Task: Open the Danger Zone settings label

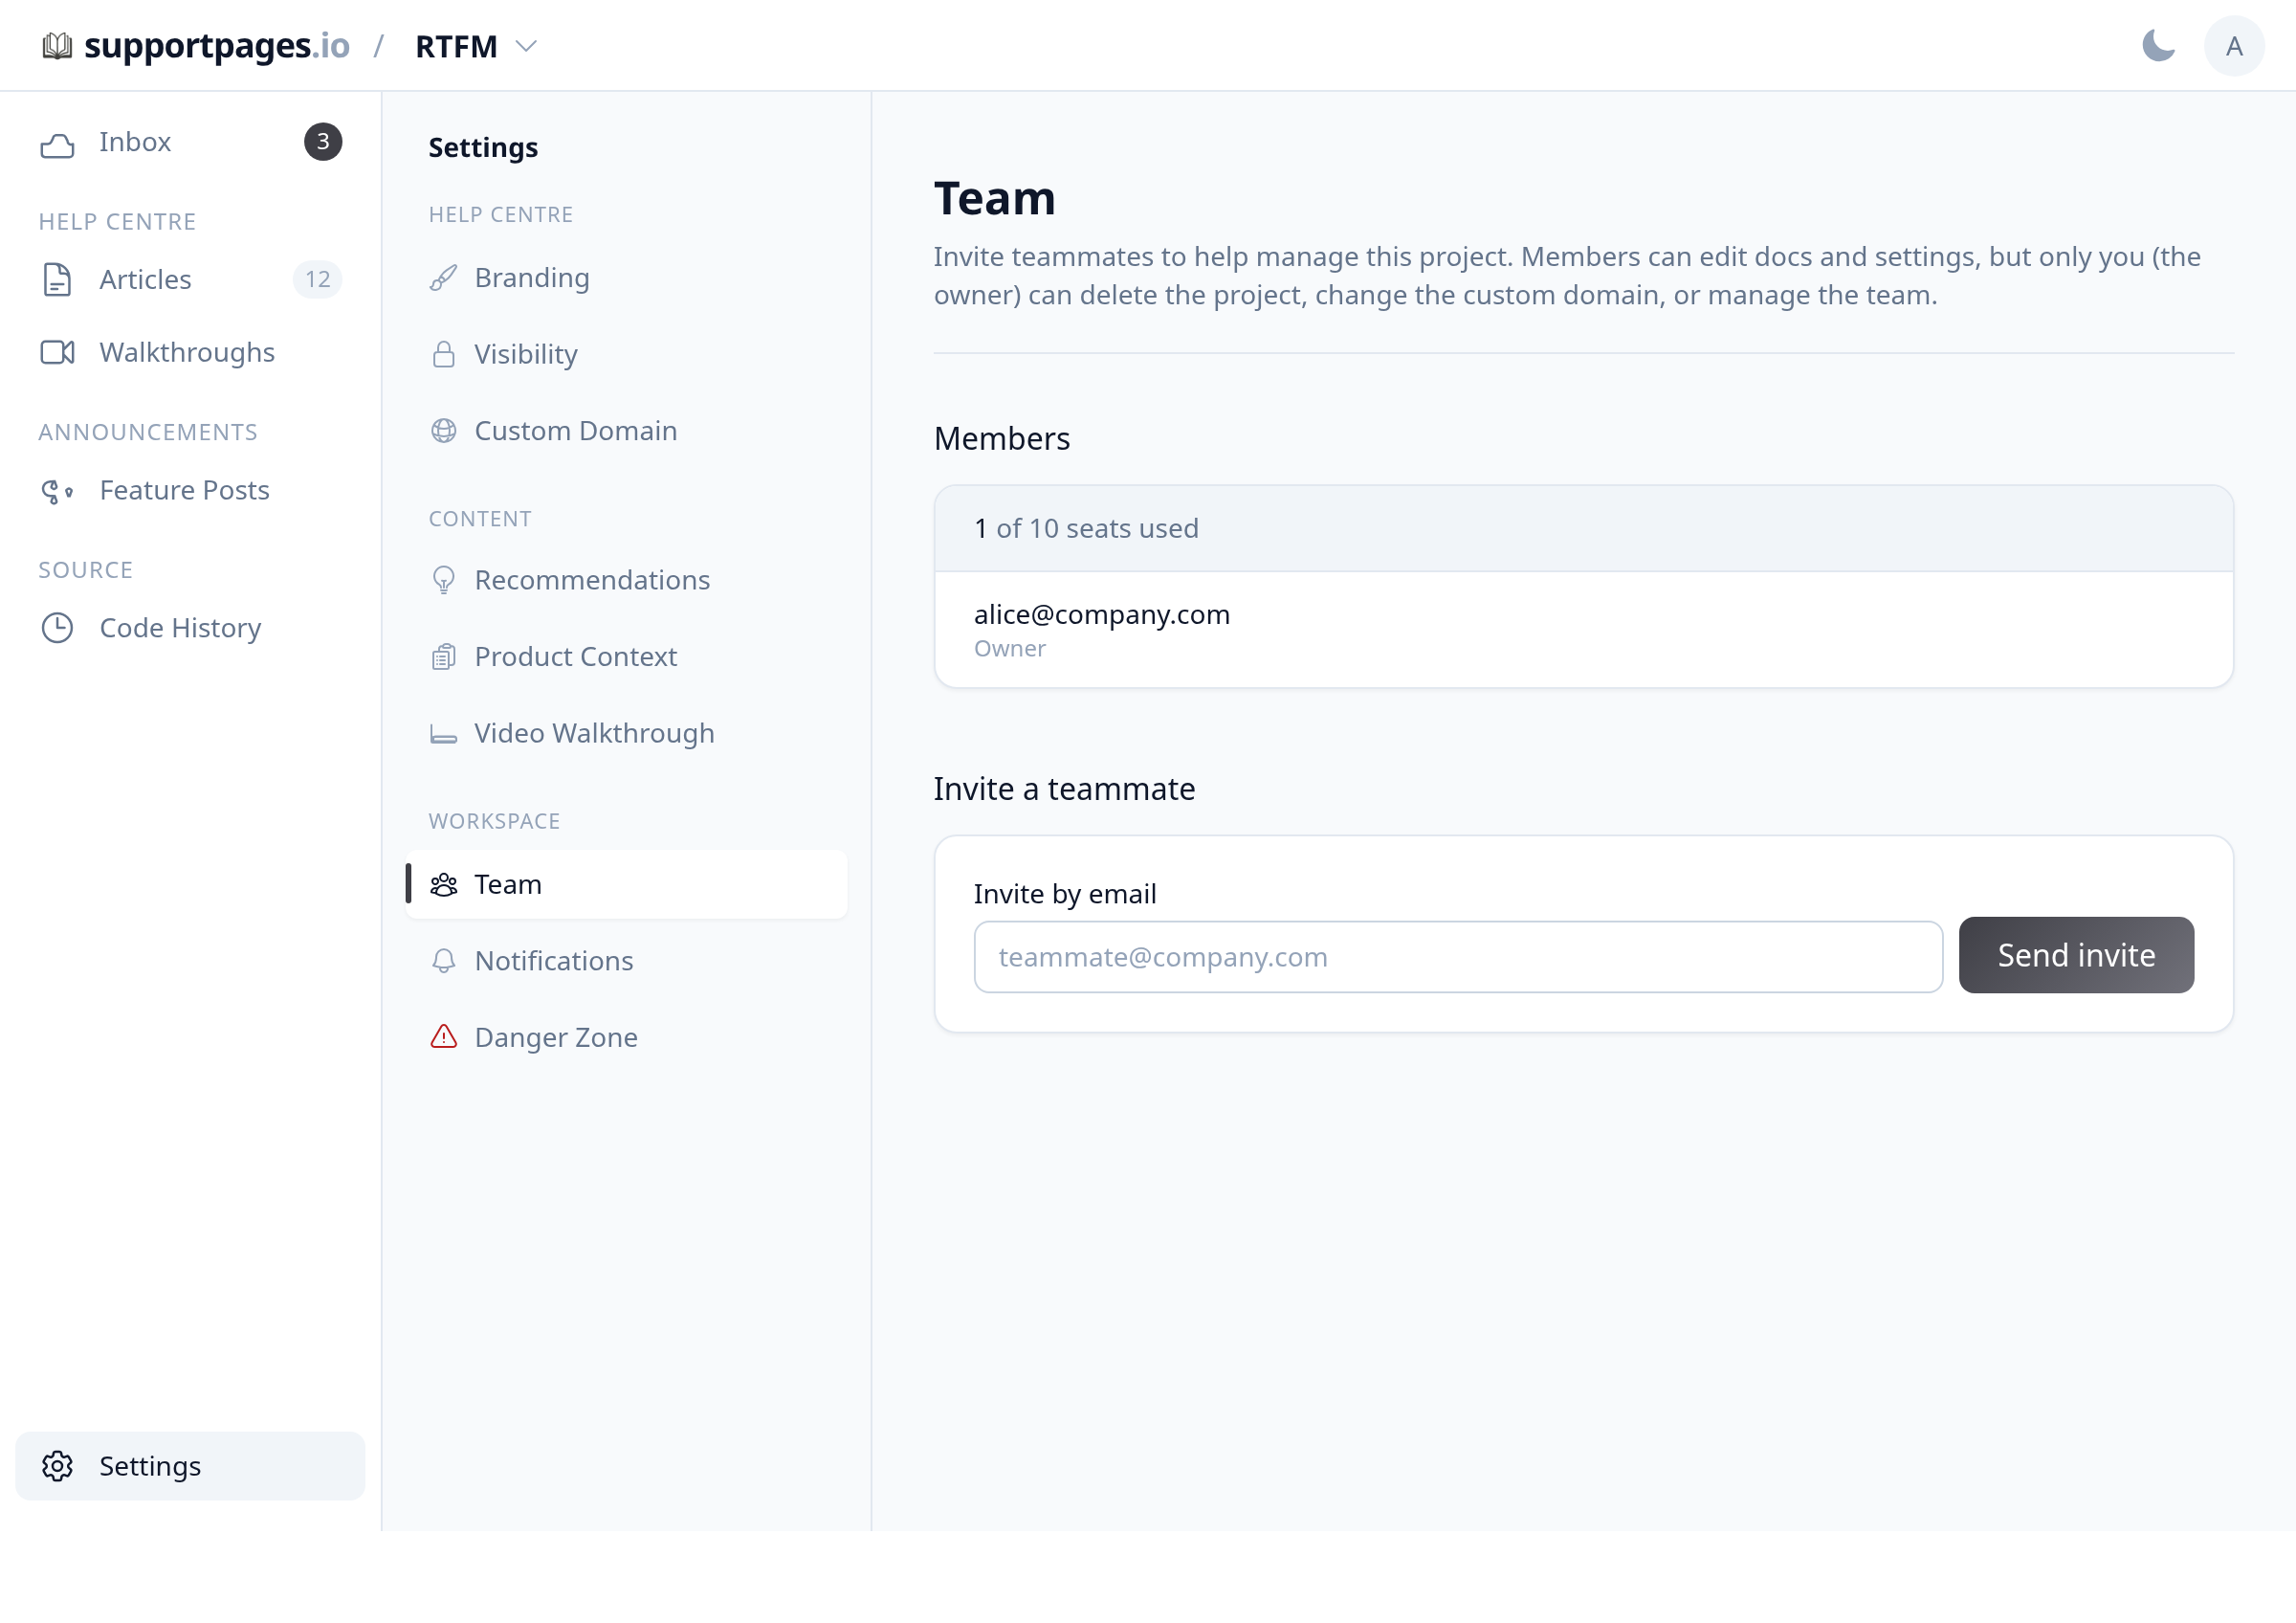Action: pyautogui.click(x=556, y=1038)
